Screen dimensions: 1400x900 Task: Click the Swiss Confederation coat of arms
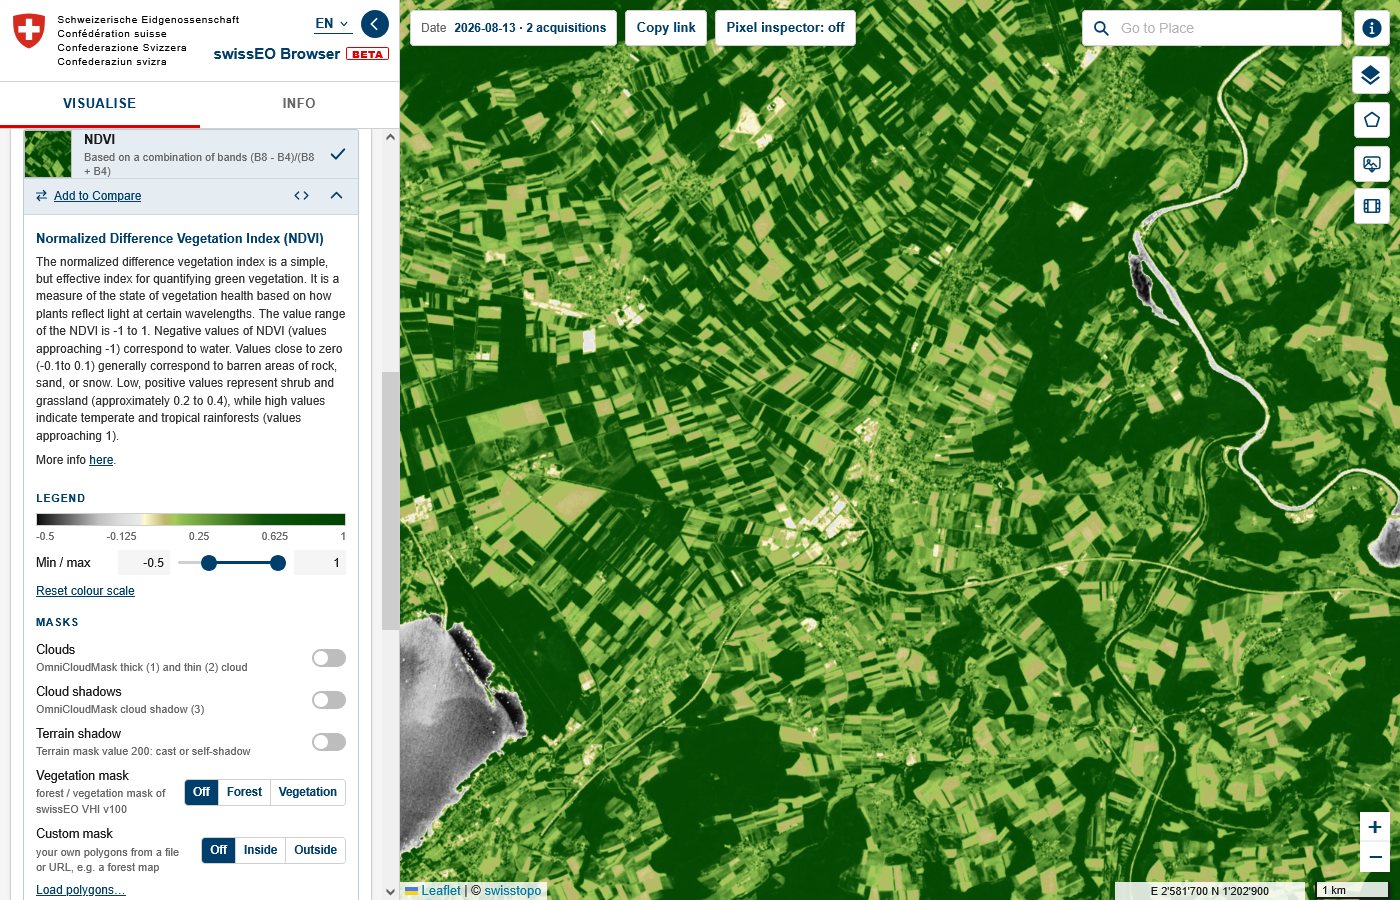coord(29,31)
